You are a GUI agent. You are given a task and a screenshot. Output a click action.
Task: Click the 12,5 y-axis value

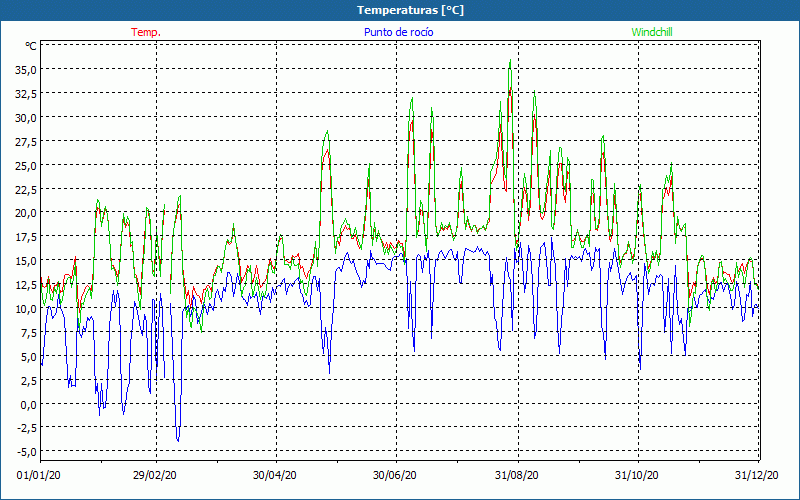[x=26, y=285]
